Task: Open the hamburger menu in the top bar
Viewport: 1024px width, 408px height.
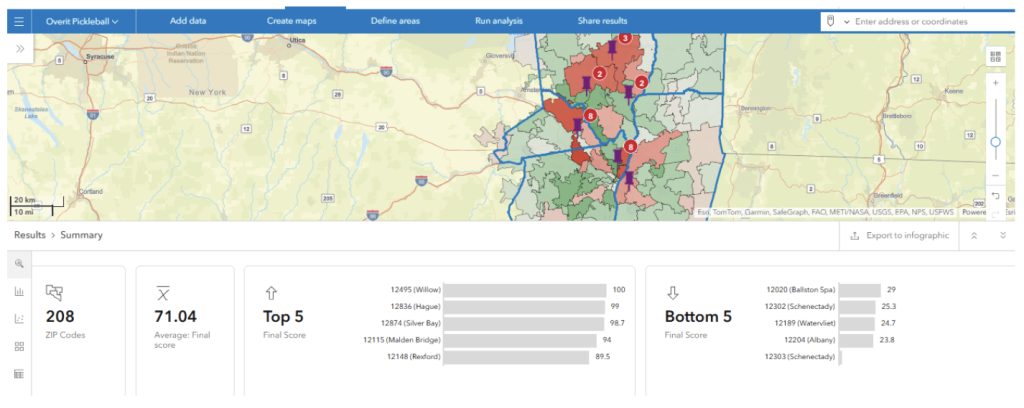Action: tap(19, 21)
